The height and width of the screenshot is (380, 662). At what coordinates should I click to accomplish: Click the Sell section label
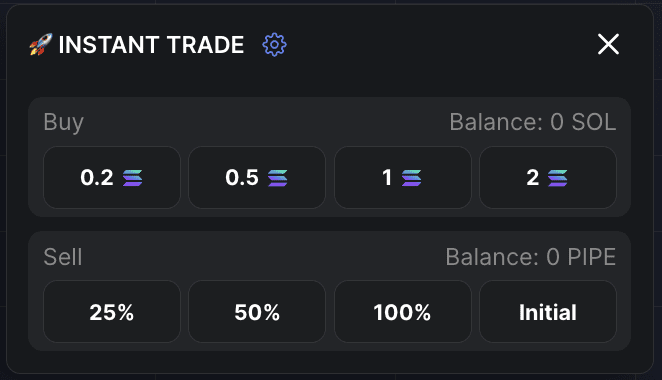click(x=63, y=257)
